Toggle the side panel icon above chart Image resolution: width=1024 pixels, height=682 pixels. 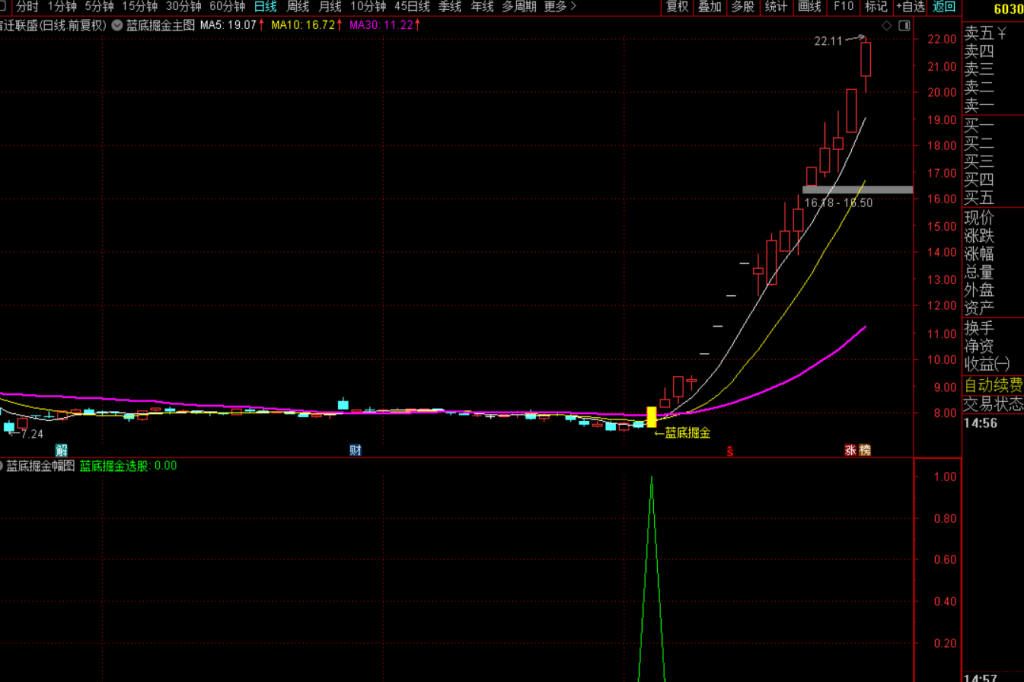pos(904,25)
